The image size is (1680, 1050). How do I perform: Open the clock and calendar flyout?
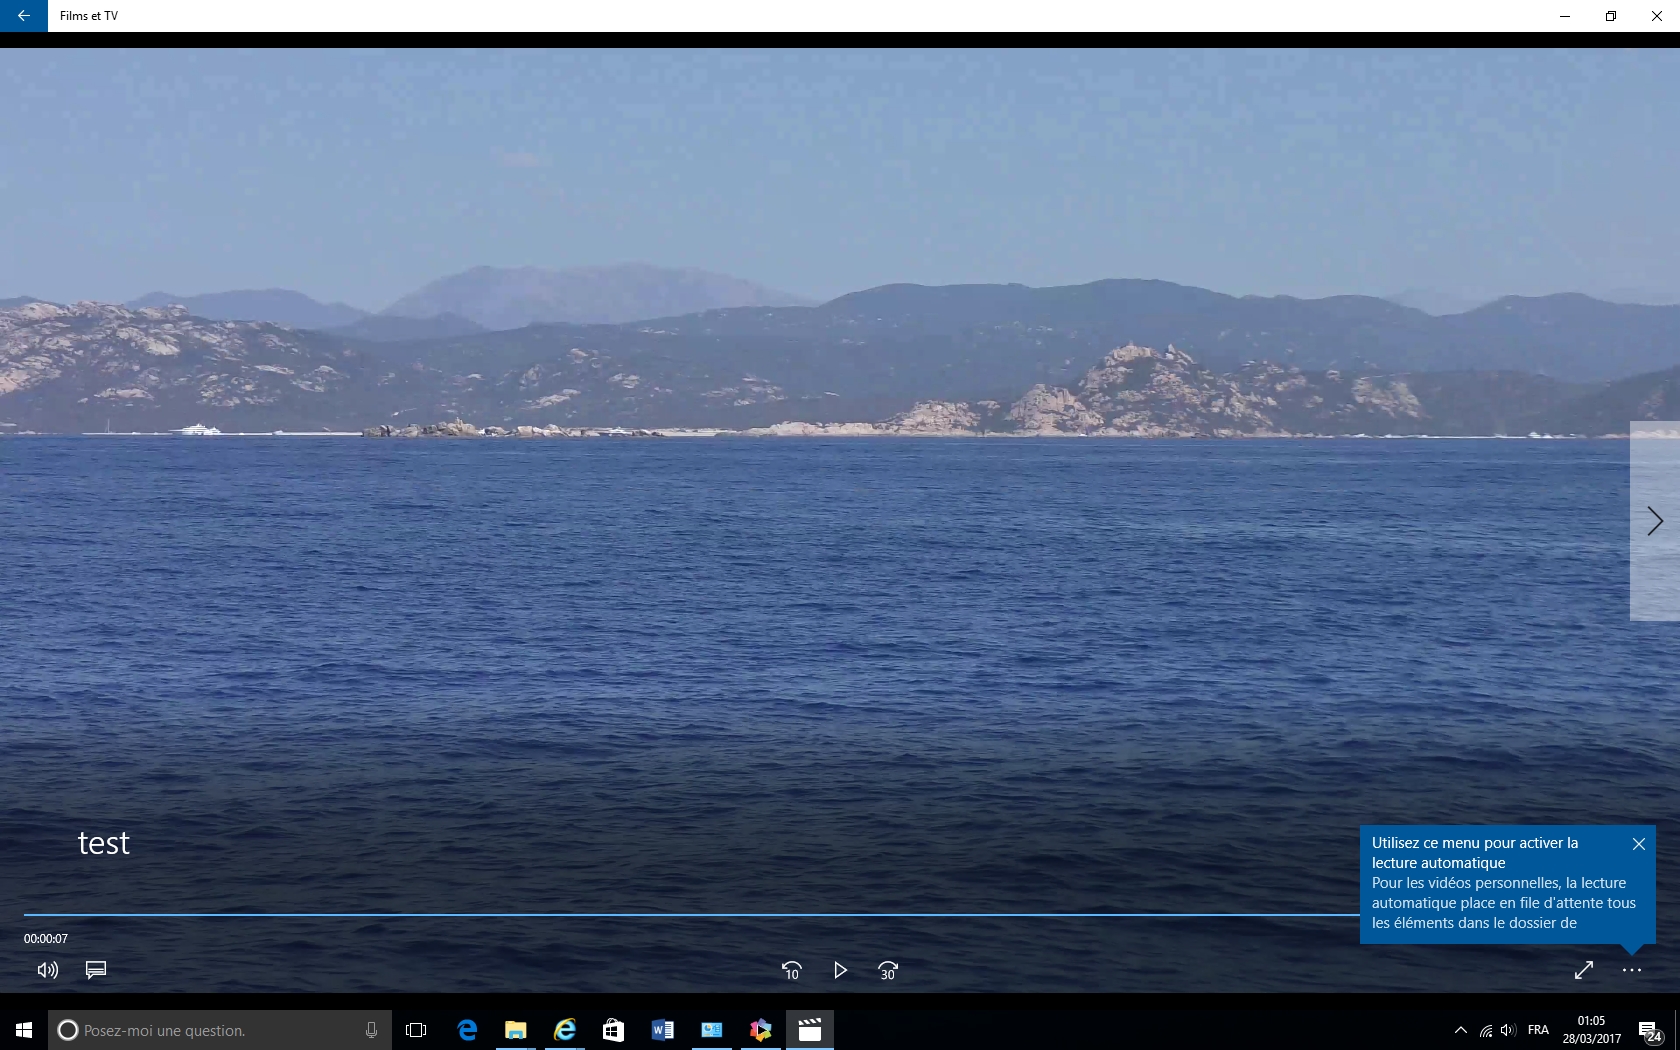(1592, 1030)
